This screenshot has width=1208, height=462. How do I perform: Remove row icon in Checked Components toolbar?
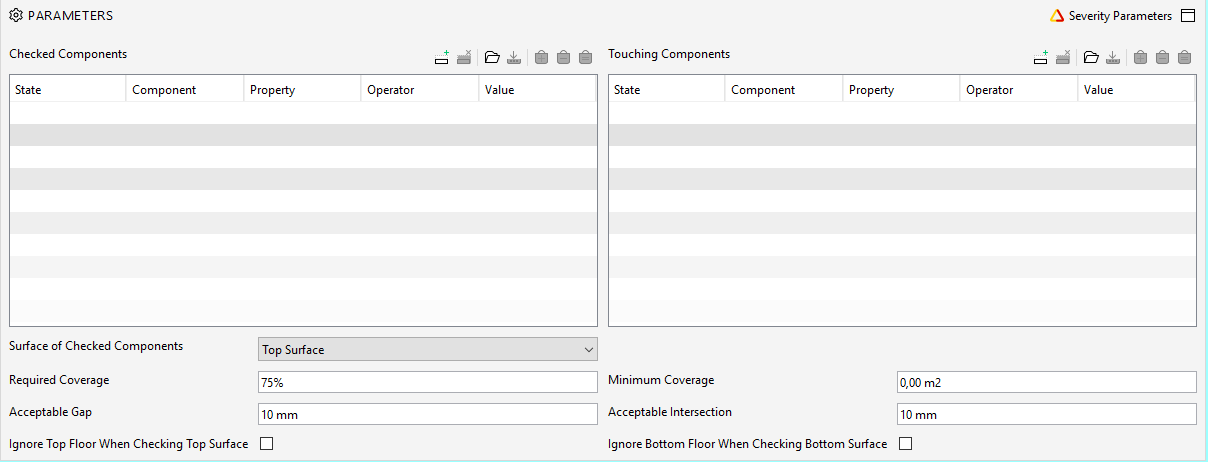tap(464, 57)
